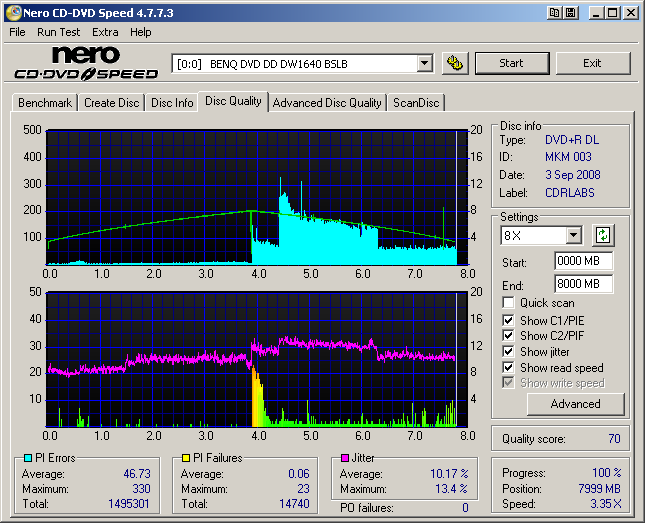Uncheck Show C1/PIE option

pos(509,320)
